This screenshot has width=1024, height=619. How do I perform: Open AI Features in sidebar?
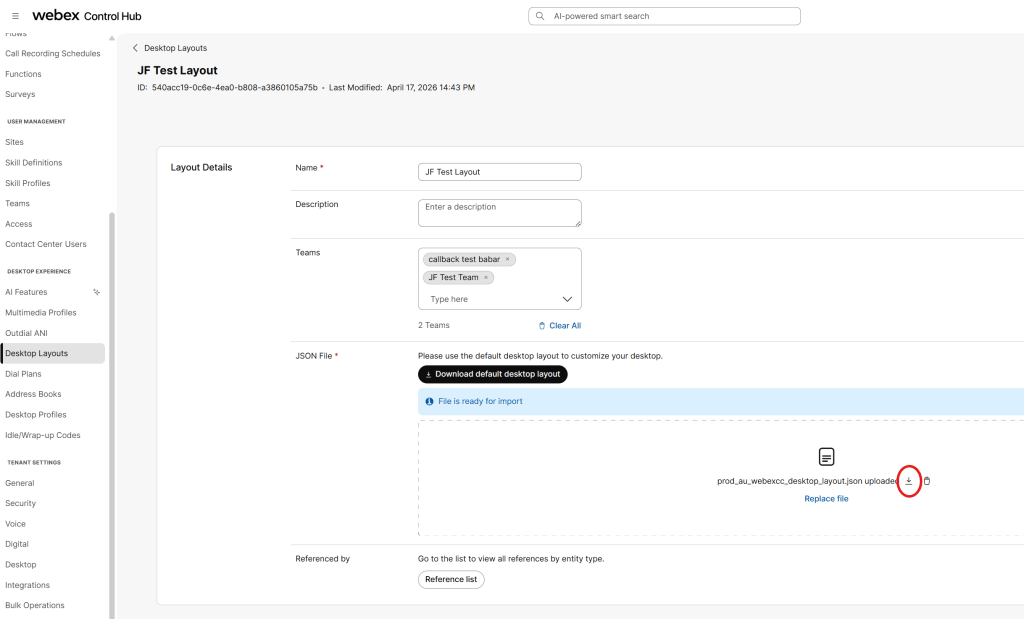point(26,292)
